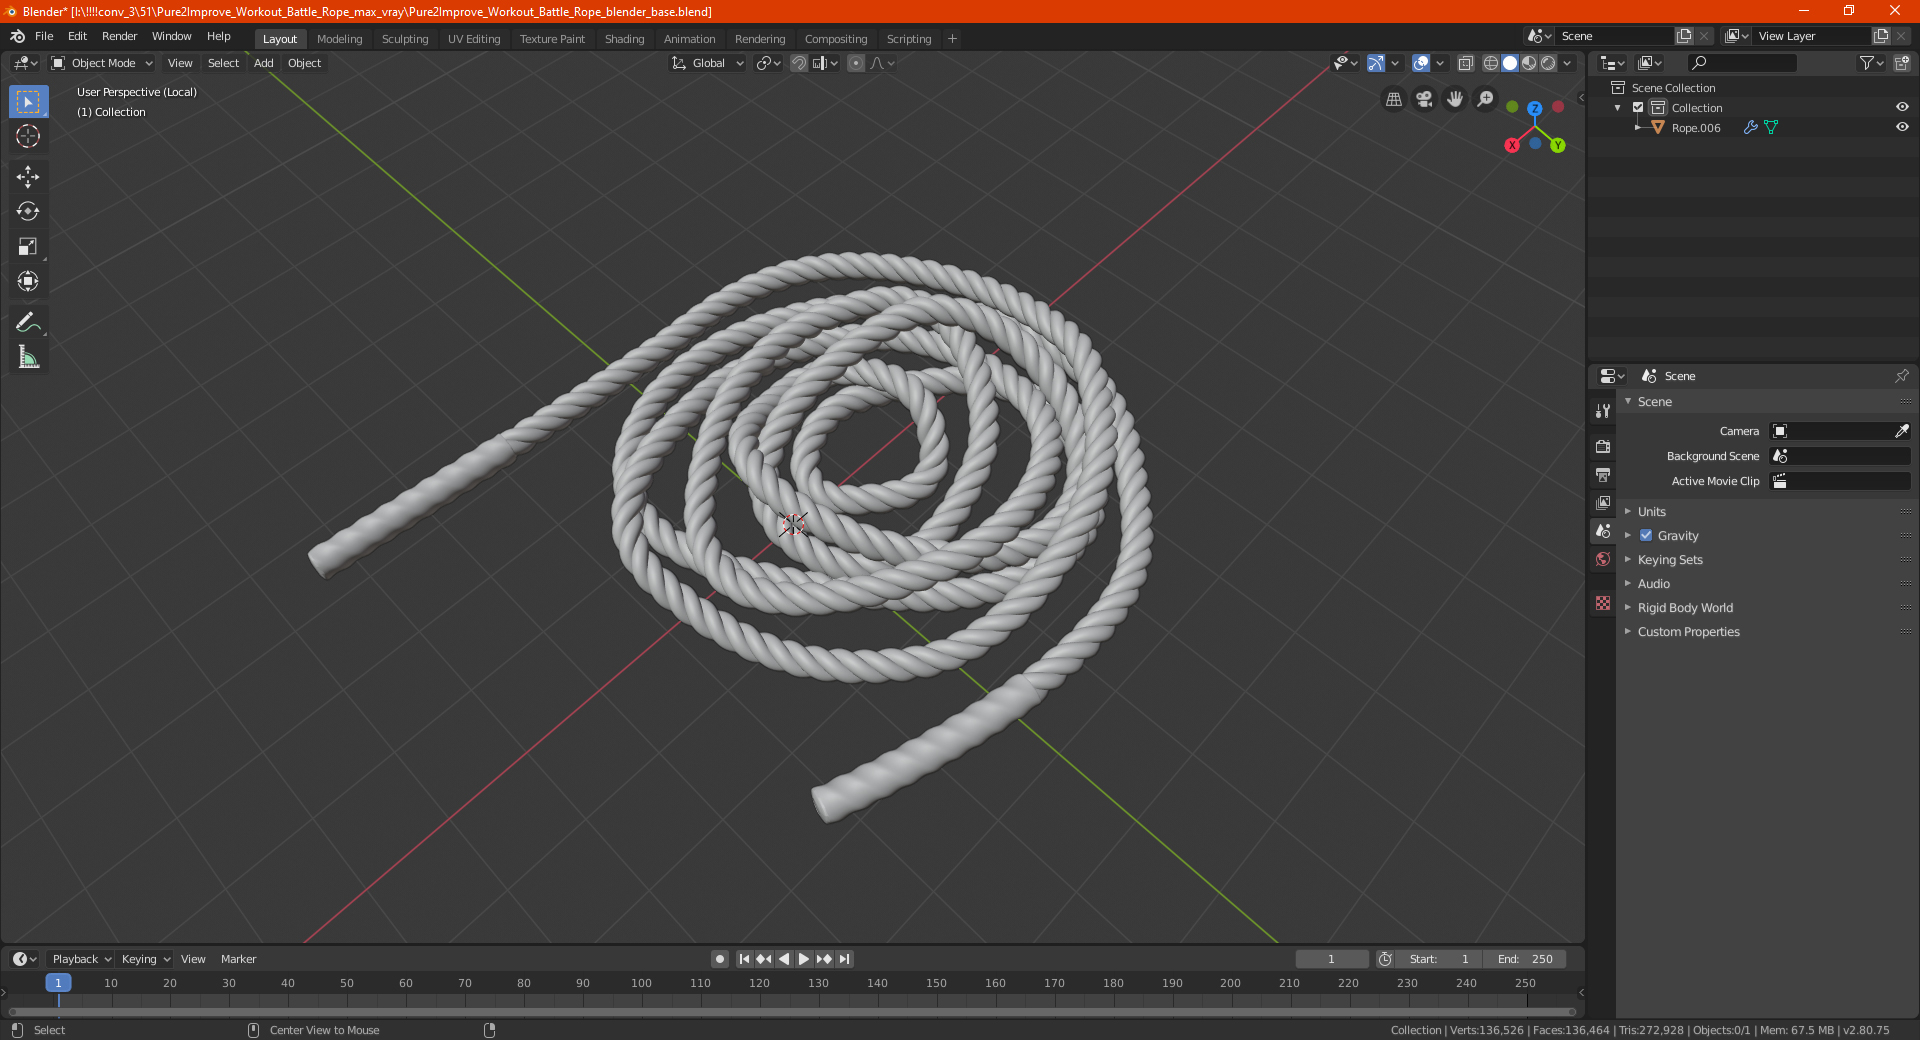The image size is (1920, 1040).
Task: Click new scene button next to Scene name
Action: tap(1684, 36)
